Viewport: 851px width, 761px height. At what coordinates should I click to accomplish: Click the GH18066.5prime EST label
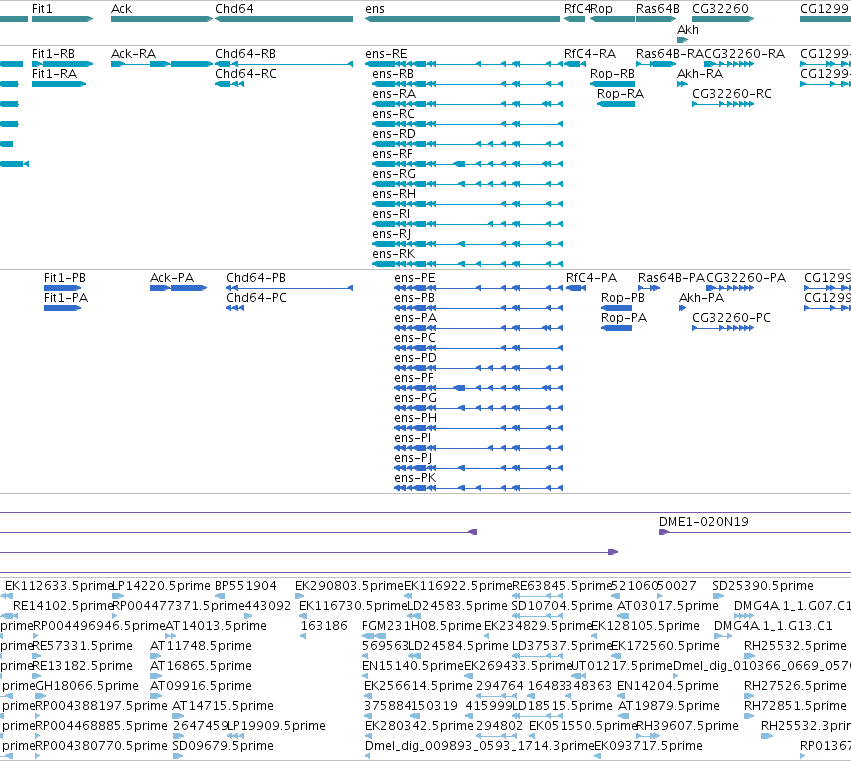click(87, 686)
